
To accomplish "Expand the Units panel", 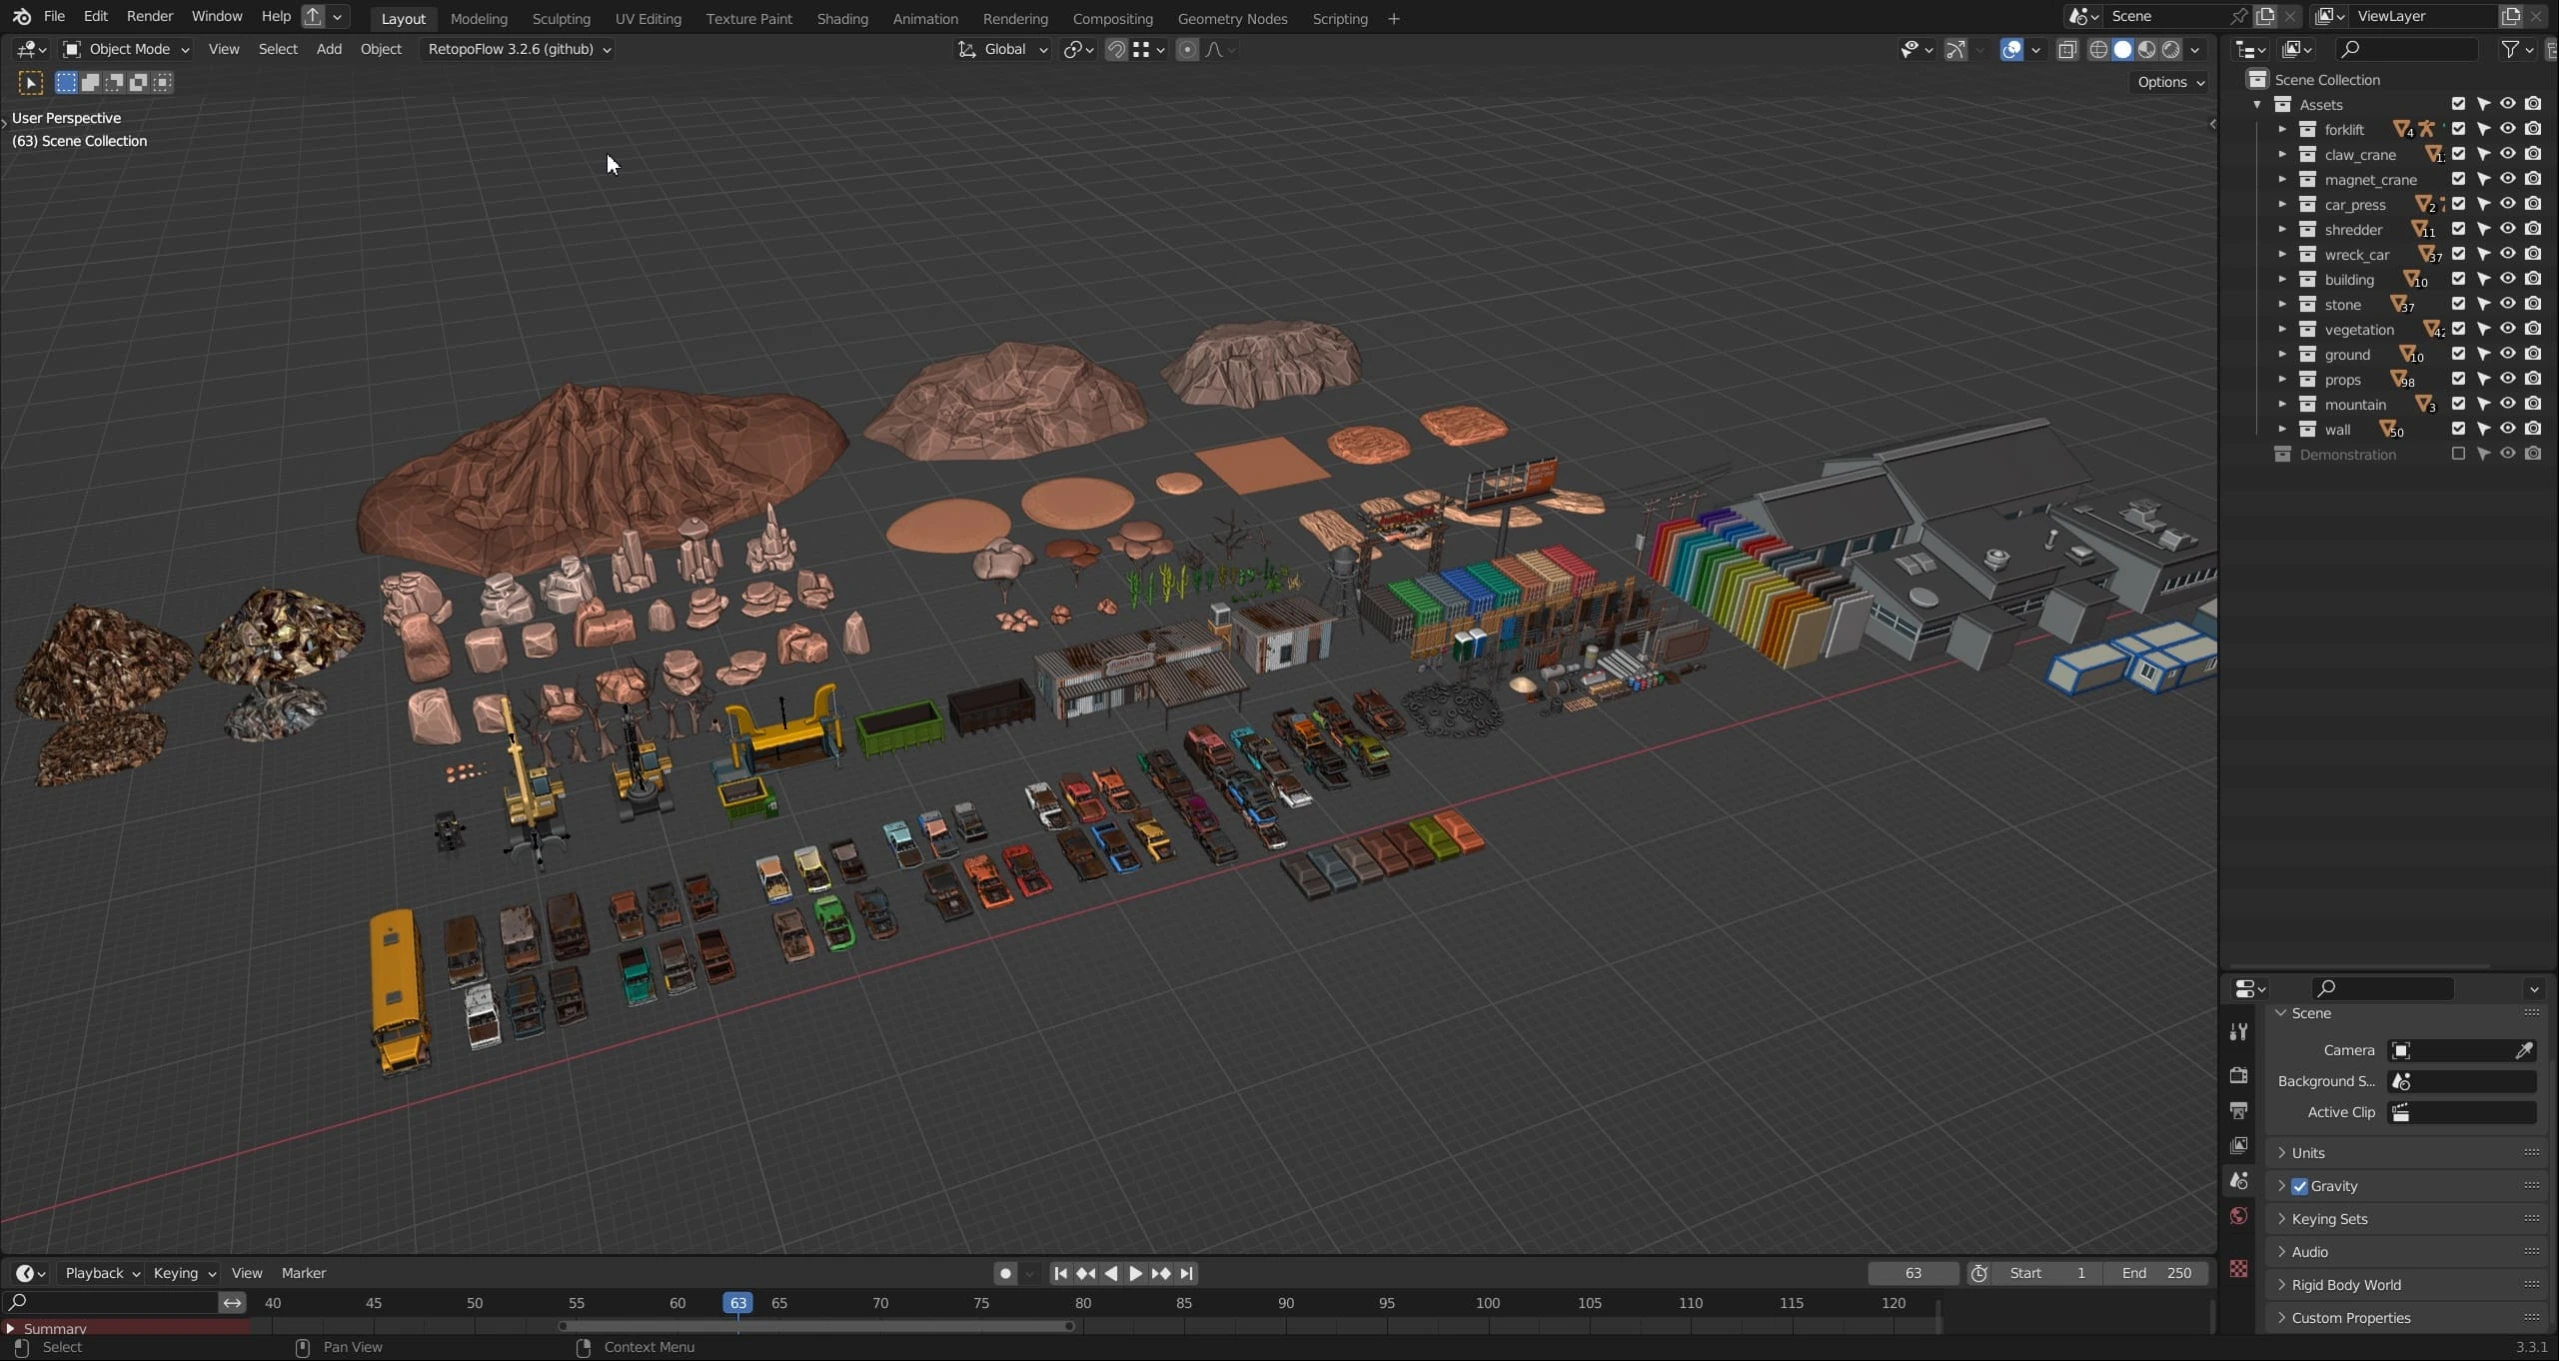I will [2308, 1153].
